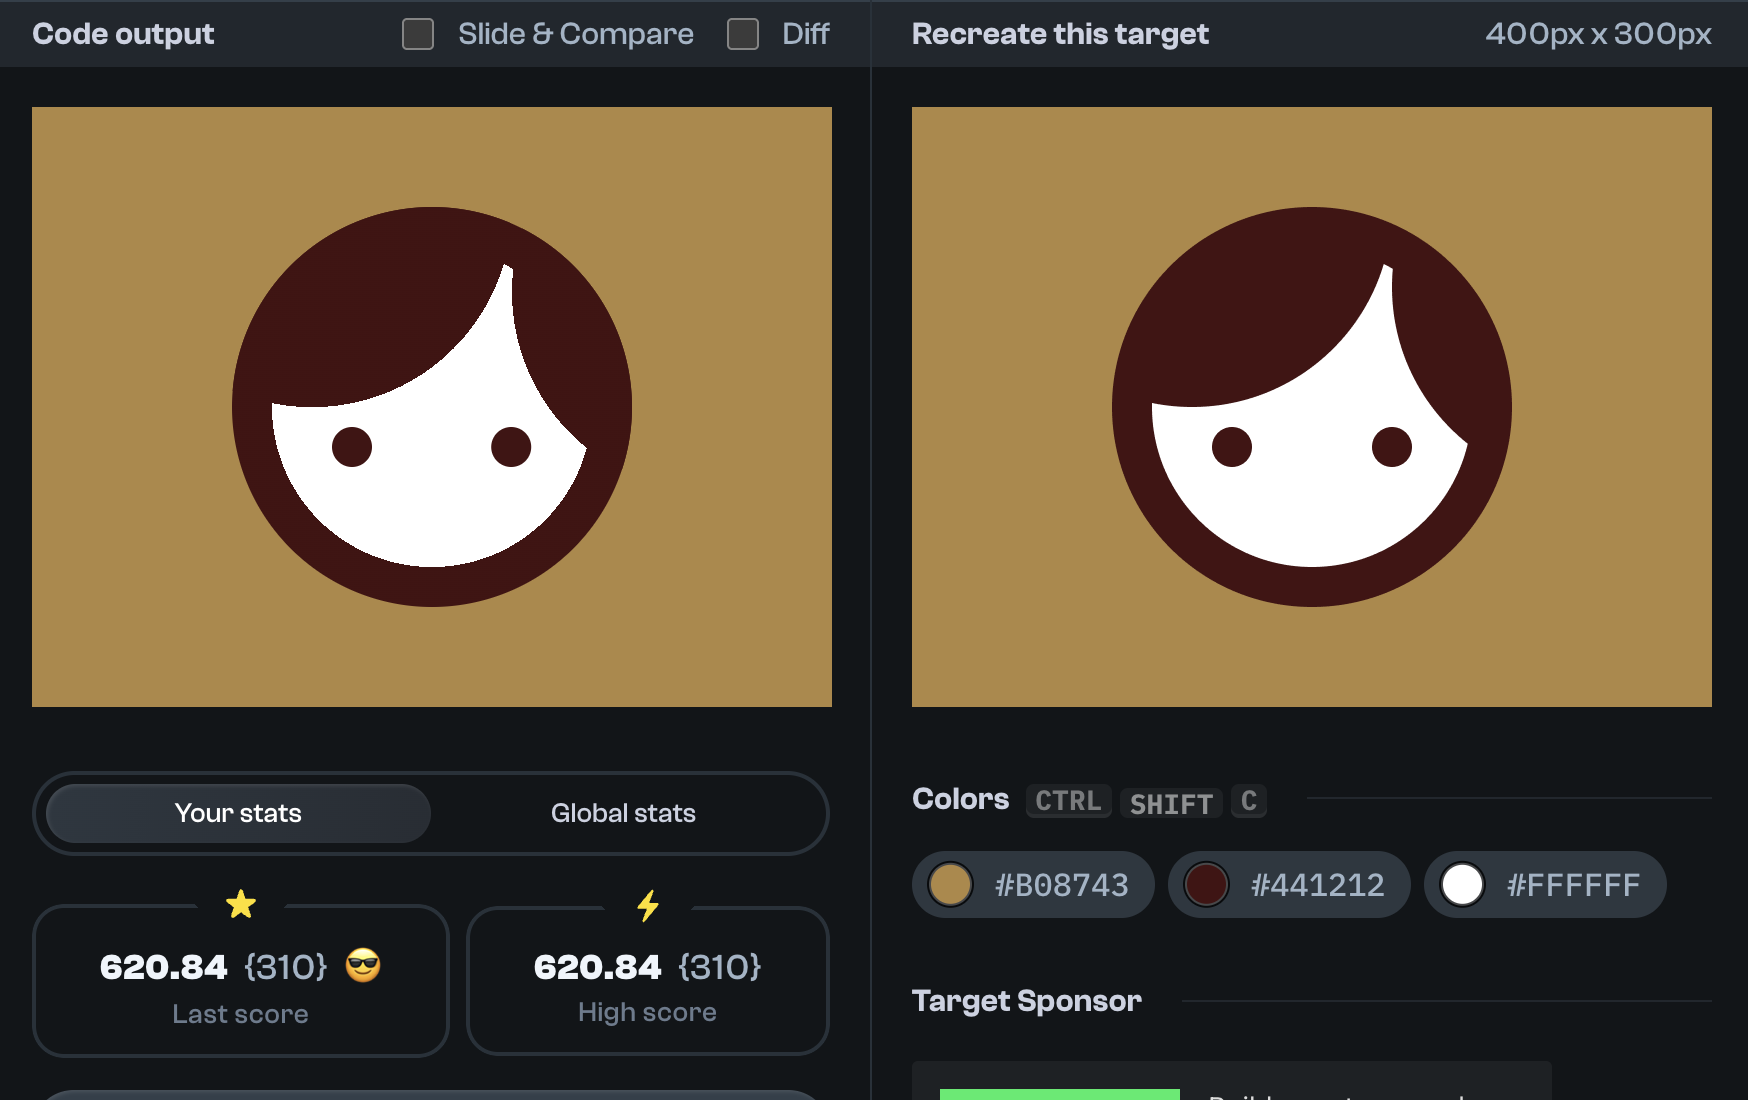Switch to the Global stats tab

coord(623,813)
